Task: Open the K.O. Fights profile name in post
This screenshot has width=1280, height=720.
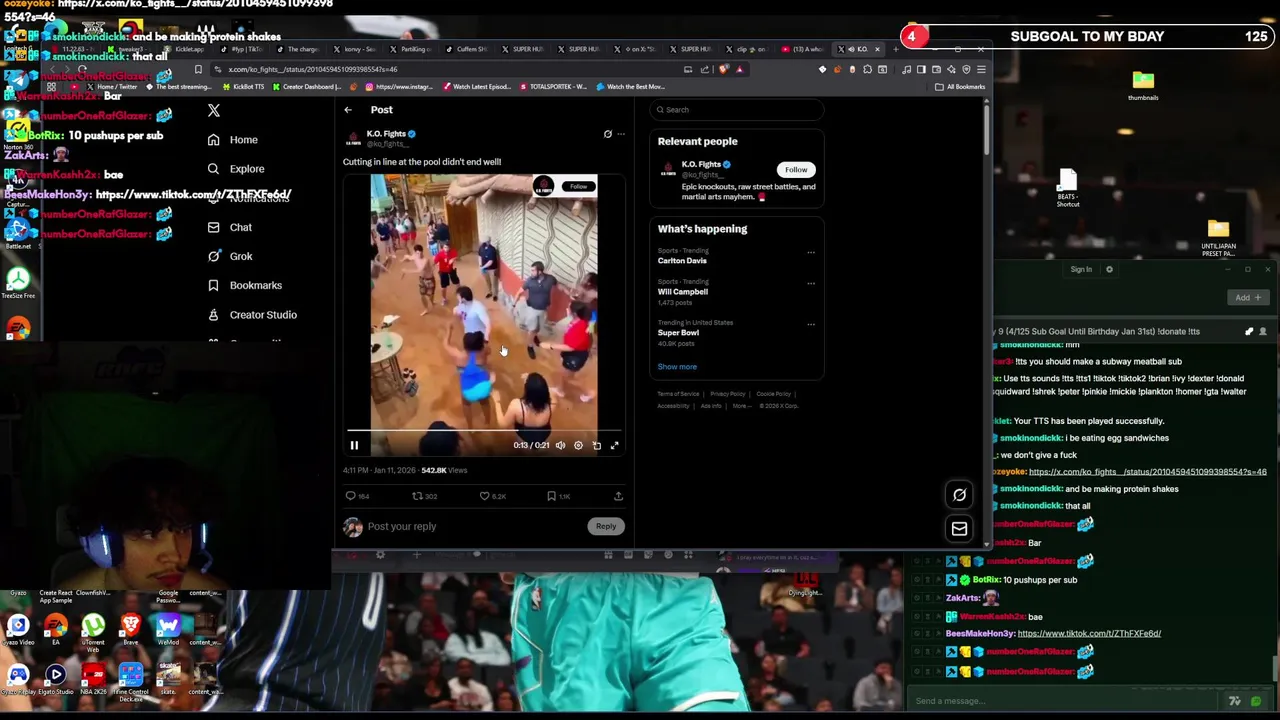Action: (x=385, y=134)
